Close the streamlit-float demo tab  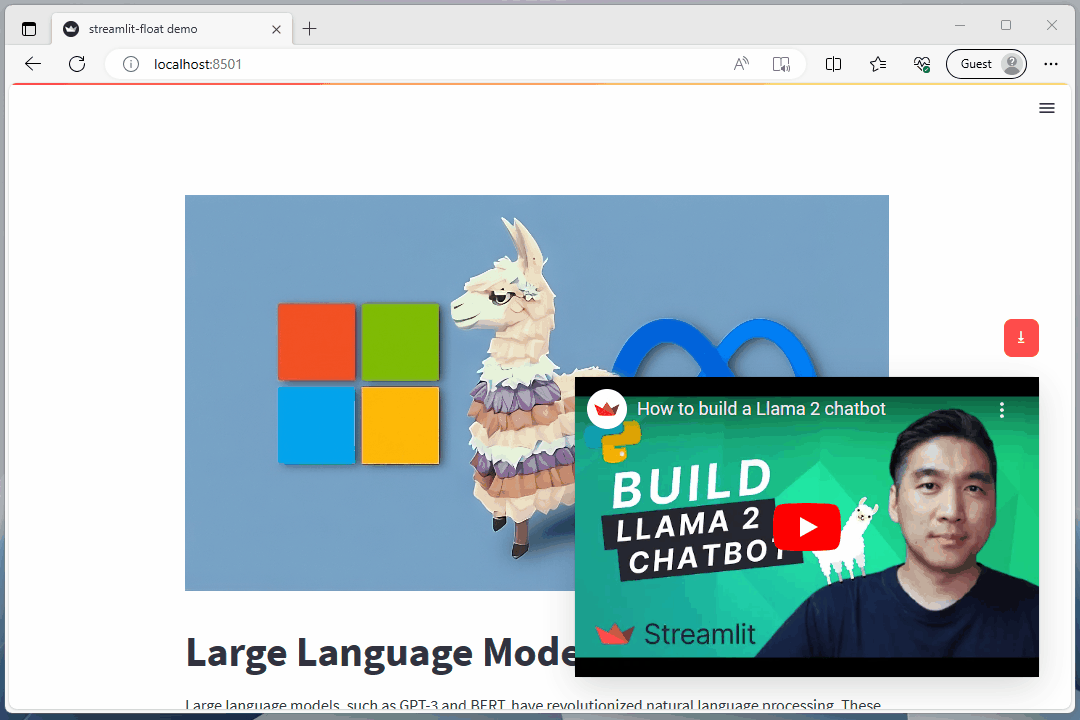click(x=276, y=29)
